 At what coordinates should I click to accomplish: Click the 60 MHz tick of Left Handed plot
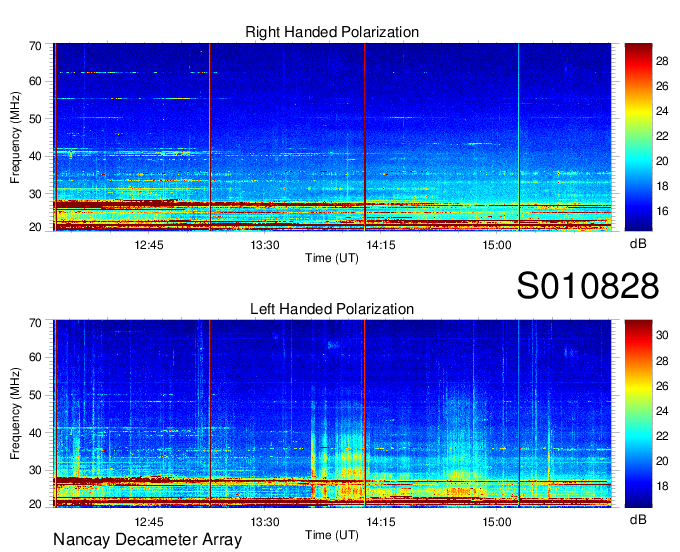point(36,357)
